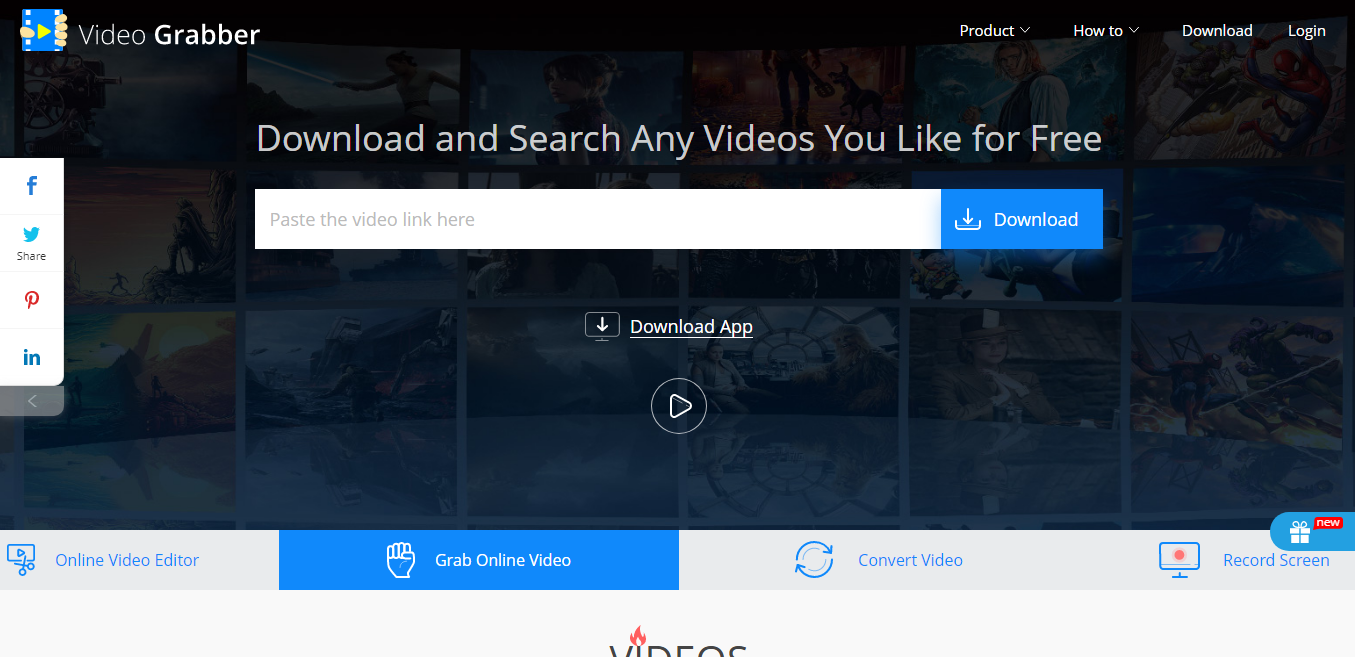Click the Video Grabber logo icon

44,31
